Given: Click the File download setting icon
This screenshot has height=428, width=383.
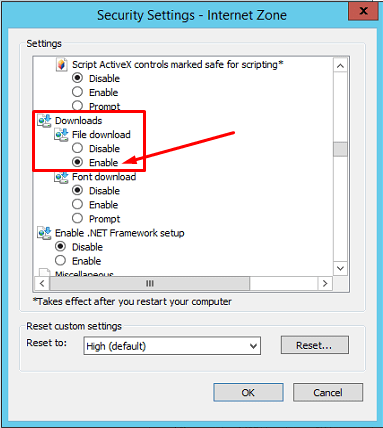Looking at the screenshot, I should coord(62,135).
